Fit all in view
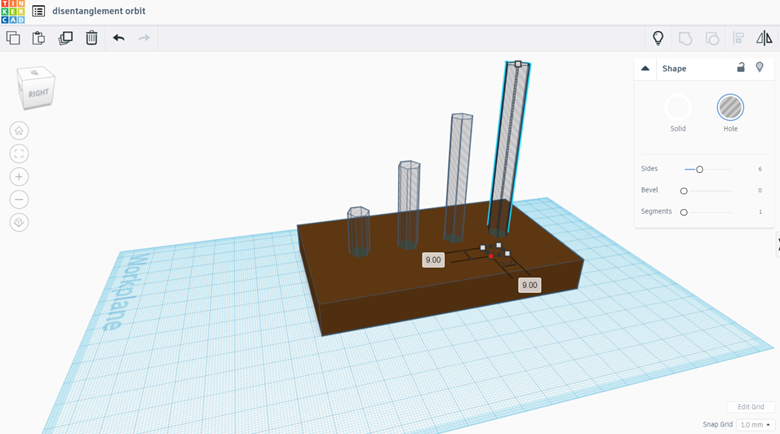The image size is (780, 434). click(x=19, y=154)
